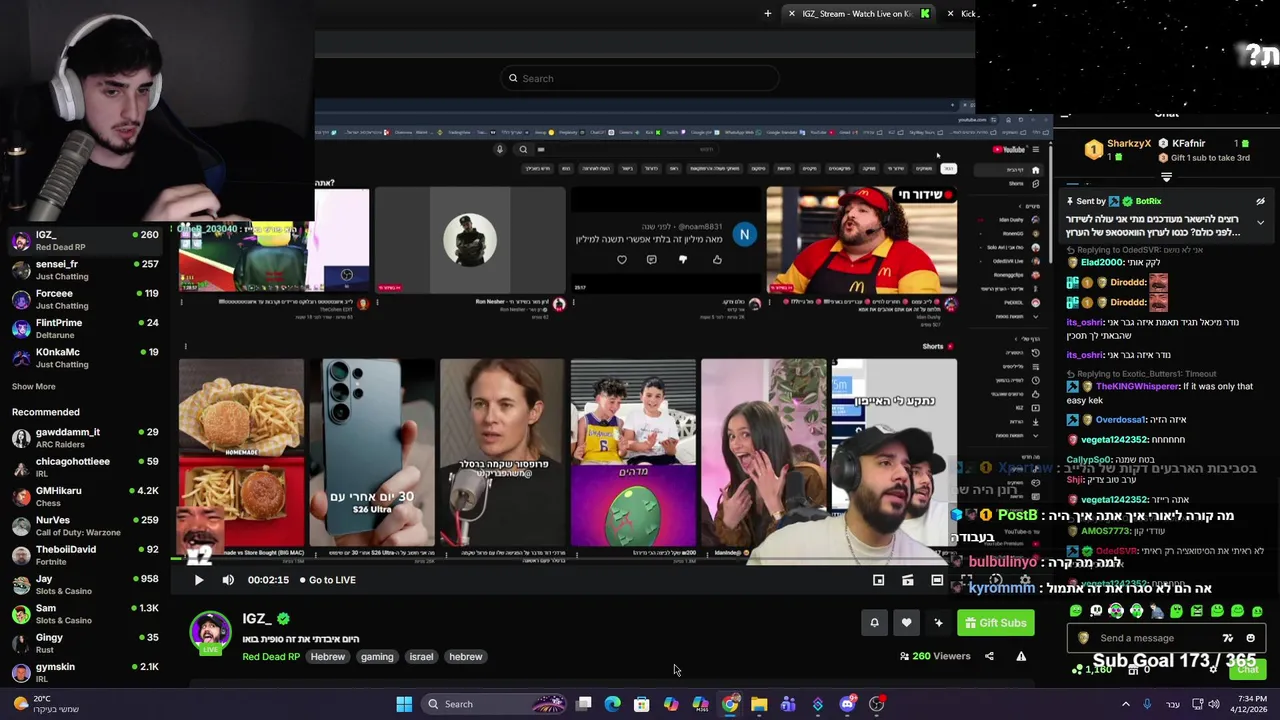Viewport: 1280px width, 720px height.
Task: Open the Windows Start menu
Action: 404,704
